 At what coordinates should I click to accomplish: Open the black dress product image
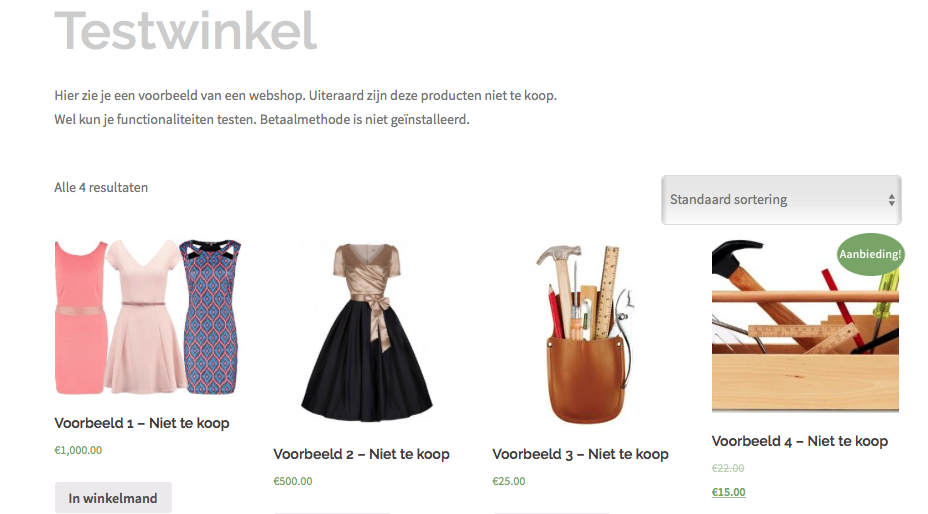(x=367, y=332)
